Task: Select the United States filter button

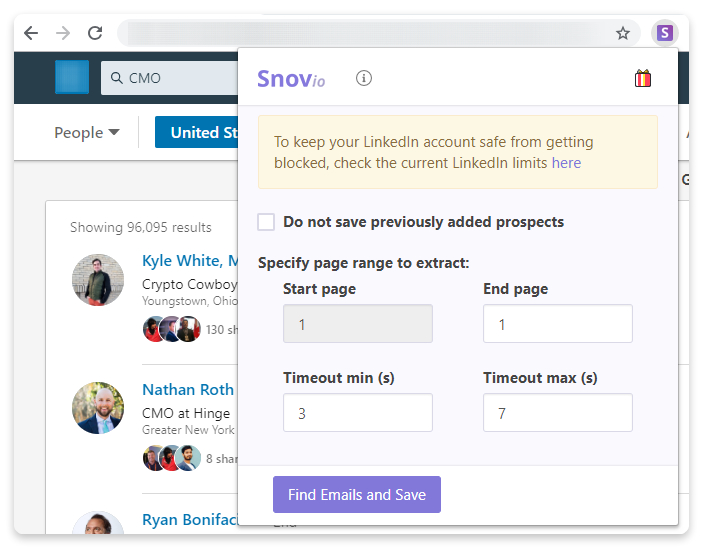Action: (x=196, y=132)
